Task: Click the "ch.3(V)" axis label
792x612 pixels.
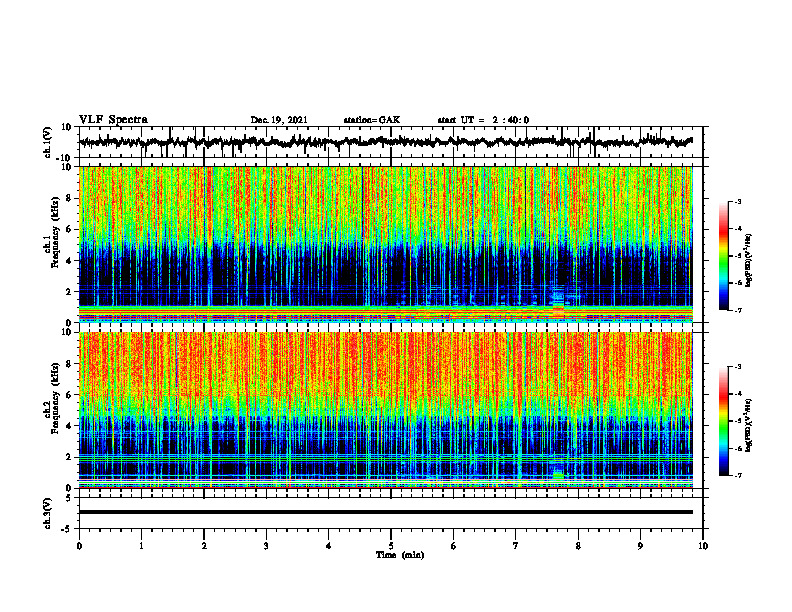Action: point(48,514)
